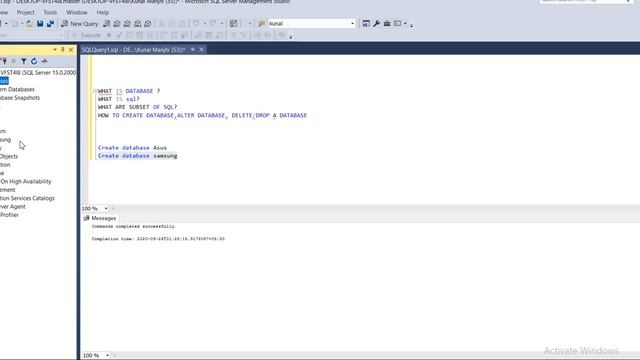Image resolution: width=640 pixels, height=360 pixels.
Task: Click Object Explorer disconnect plug icon
Action: (4, 61)
